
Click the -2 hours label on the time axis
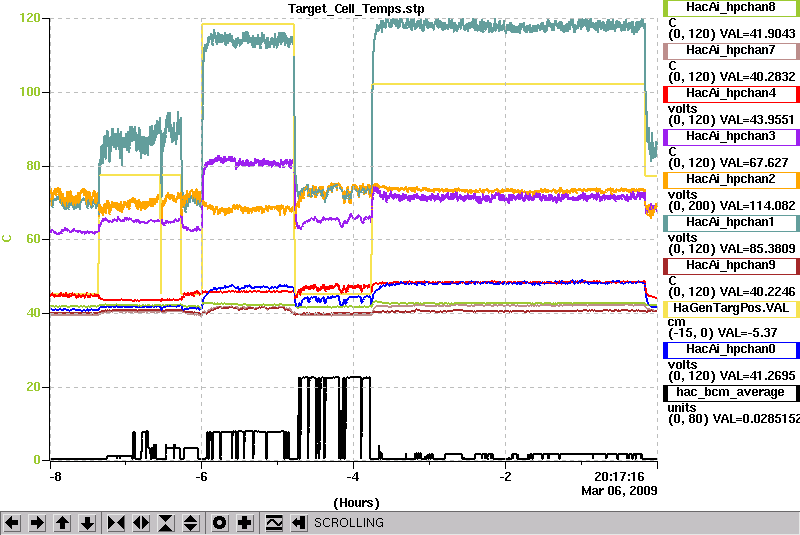505,477
